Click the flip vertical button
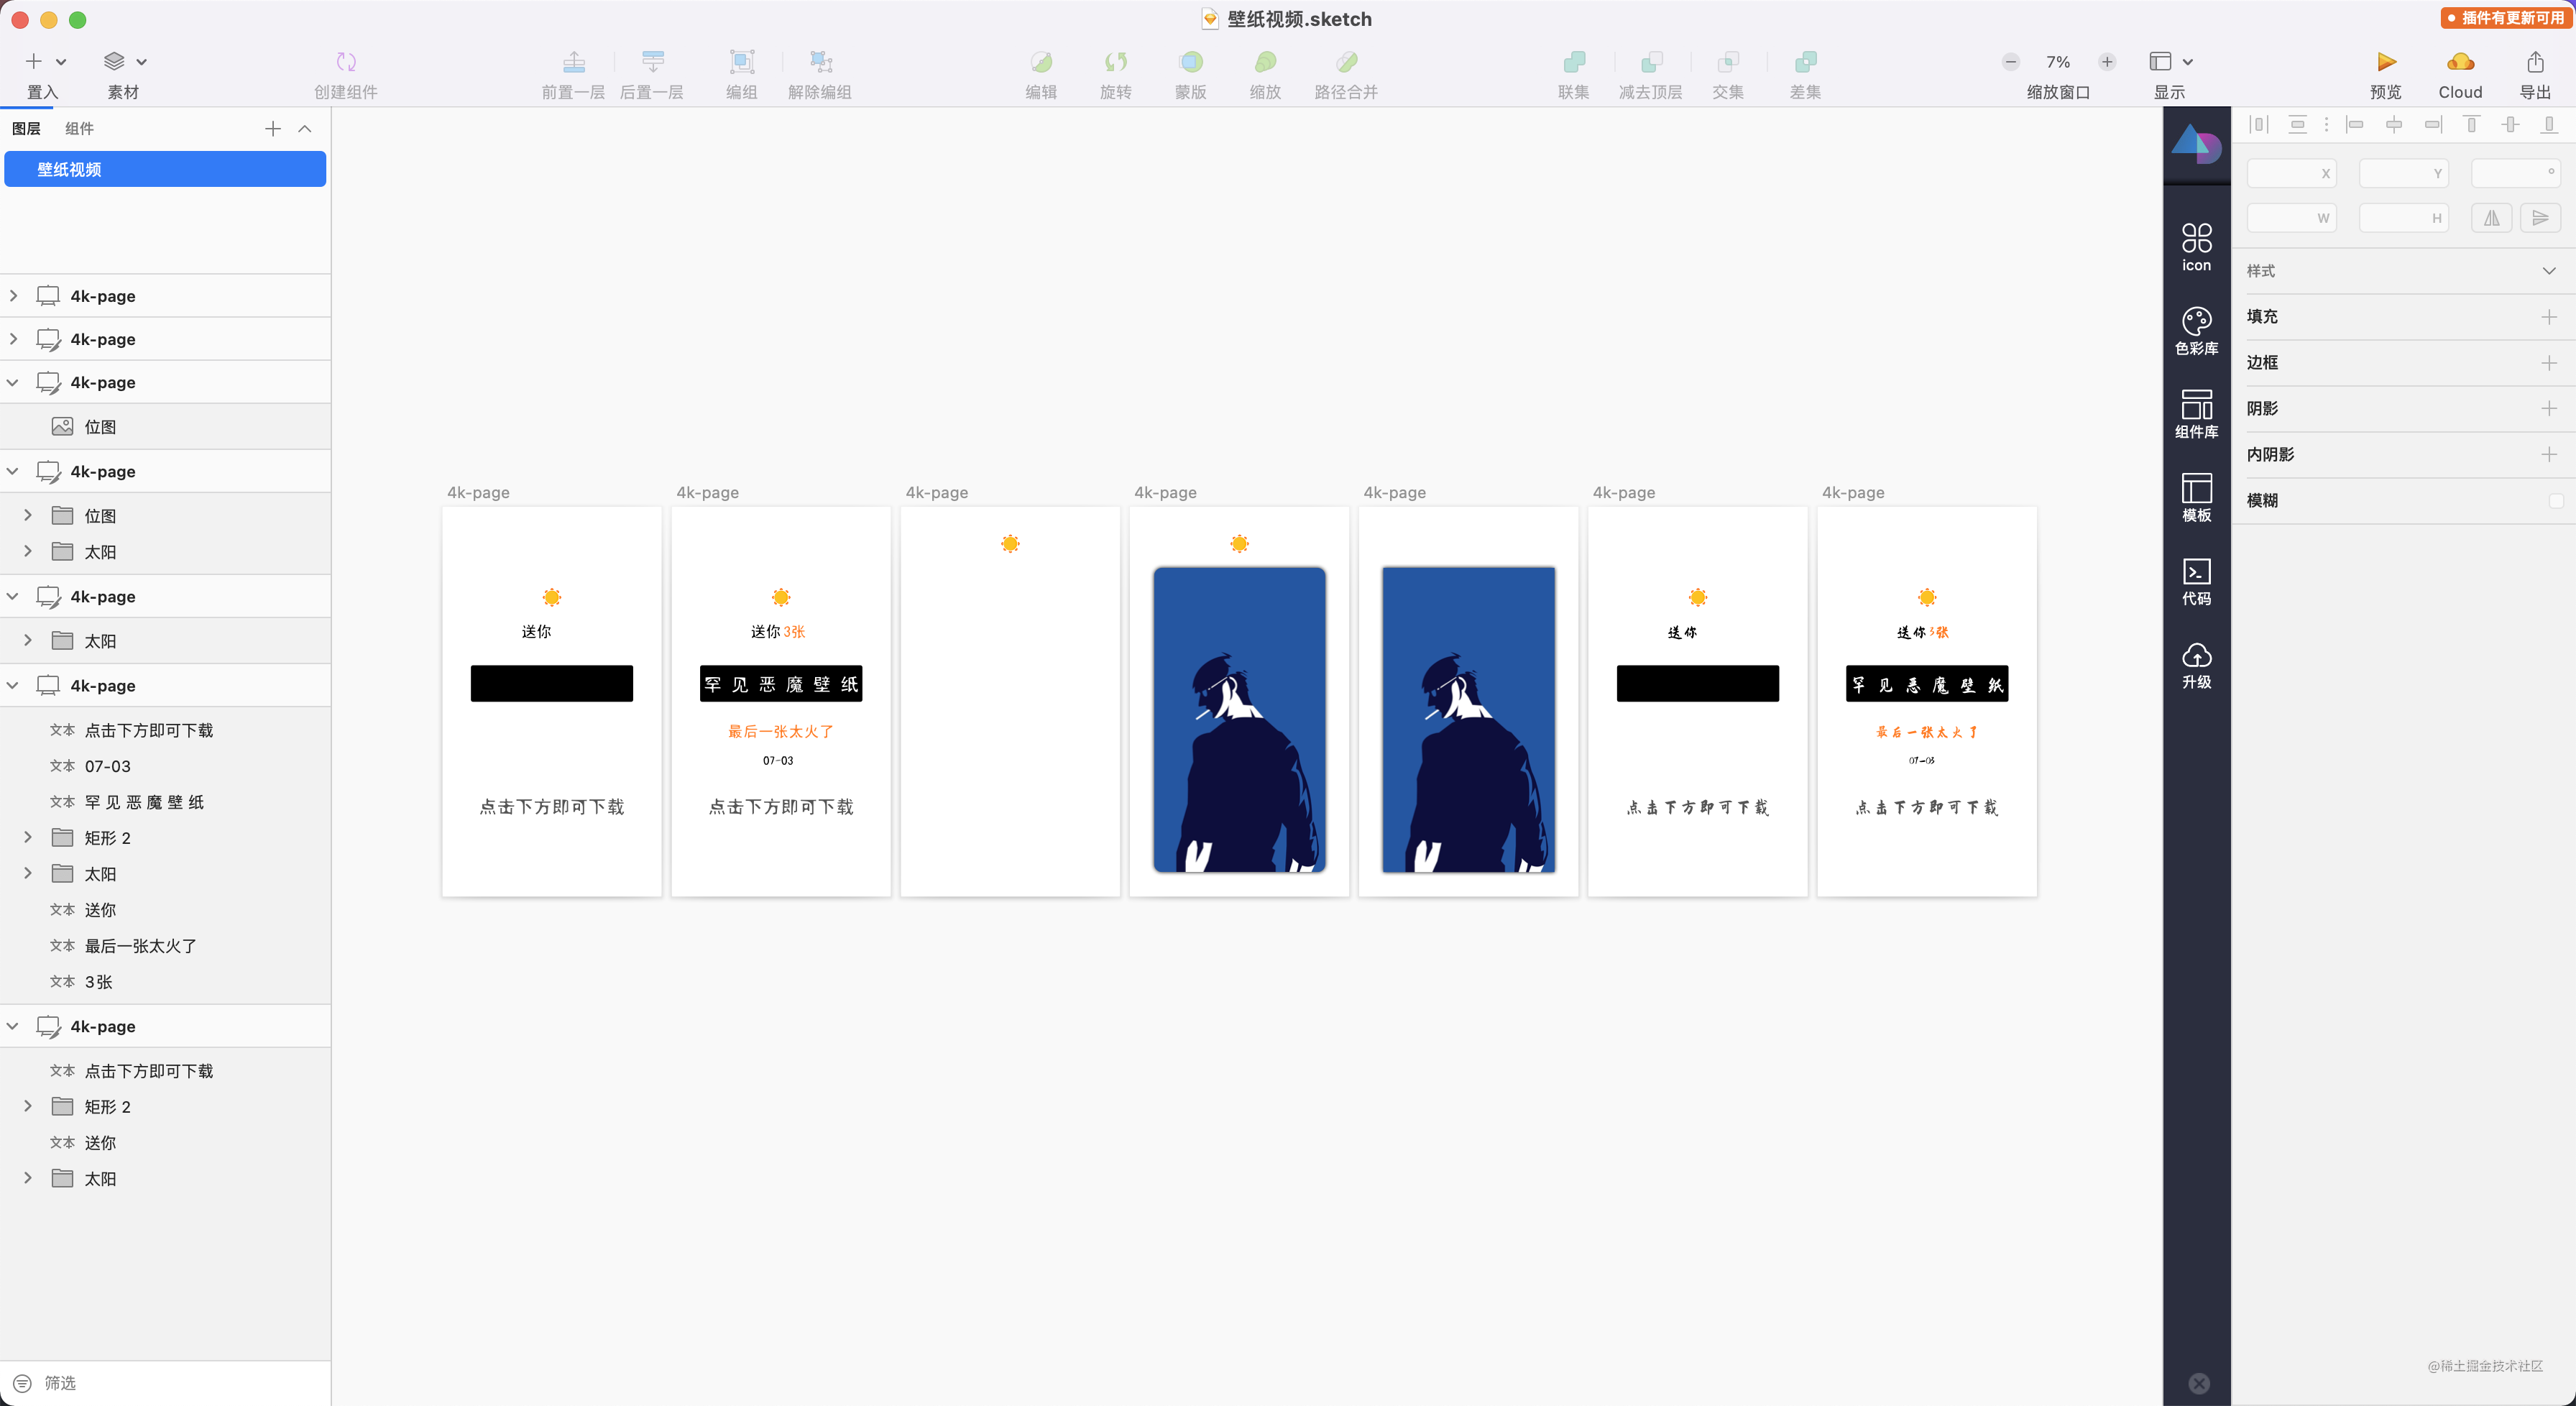This screenshot has height=1406, width=2576. tap(2540, 218)
